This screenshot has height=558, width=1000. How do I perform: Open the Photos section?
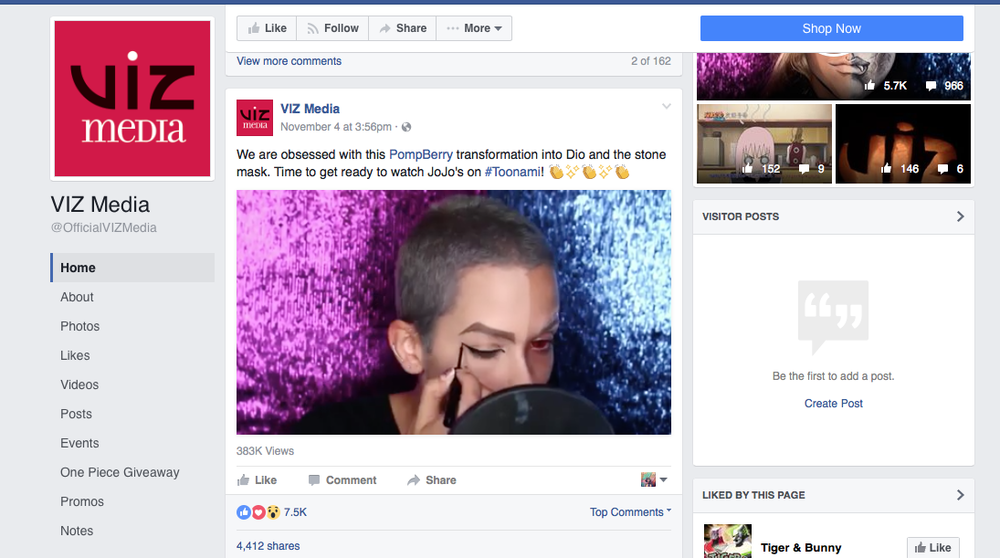[80, 327]
